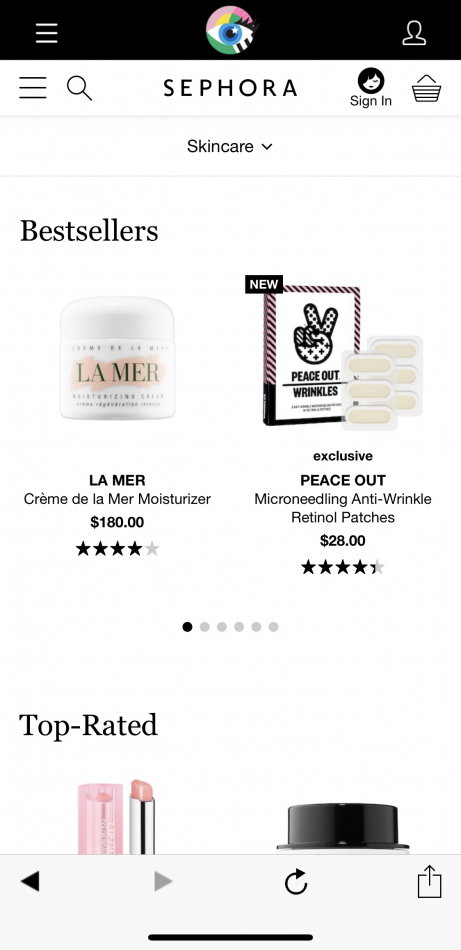Image resolution: width=461 pixels, height=950 pixels.
Task: Open the search magnifier icon
Action: tap(79, 88)
